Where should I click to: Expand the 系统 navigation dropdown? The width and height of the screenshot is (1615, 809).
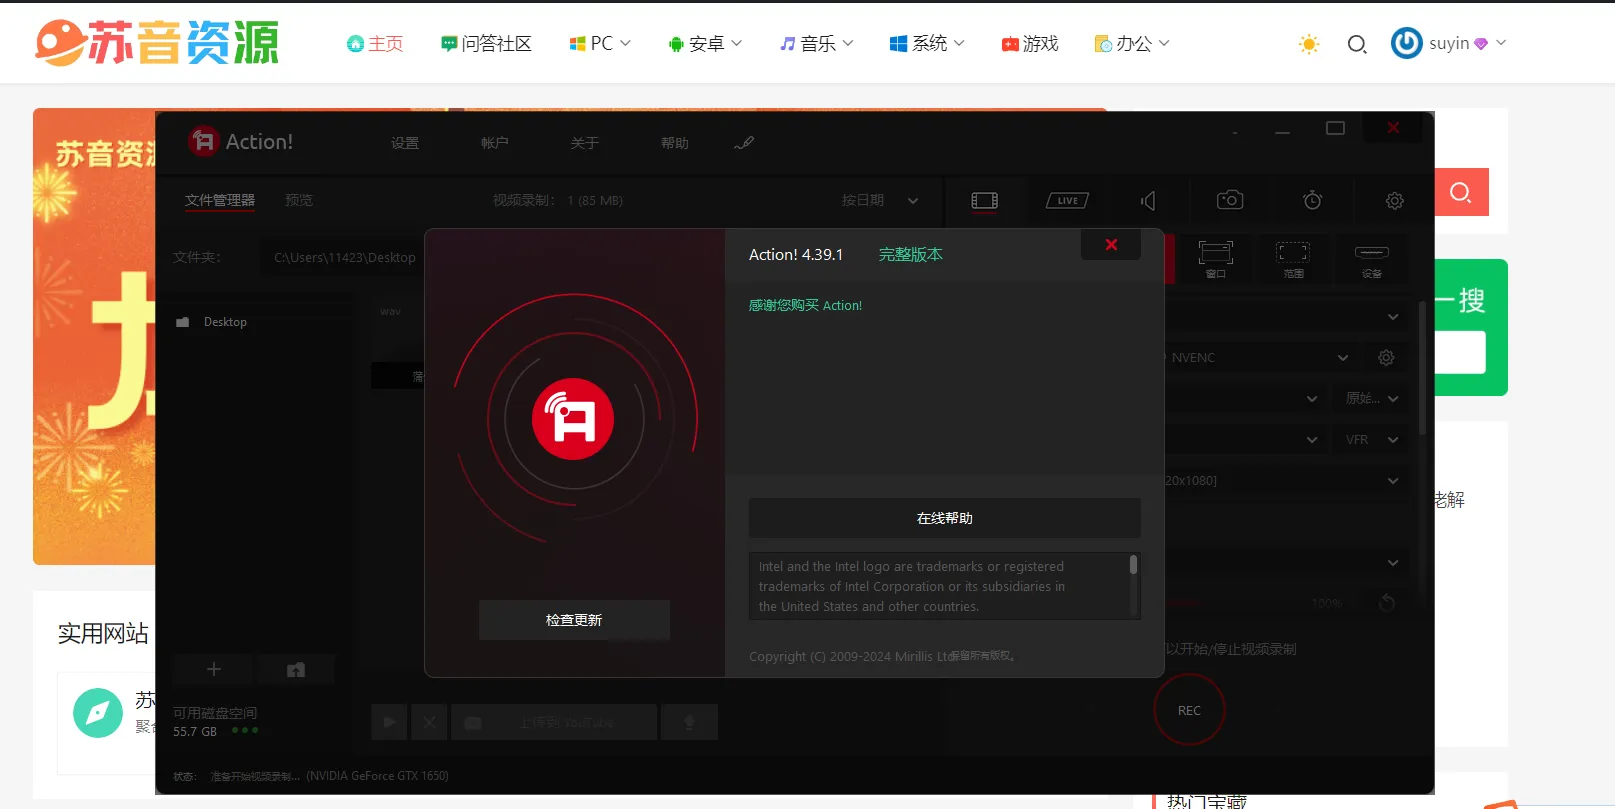(928, 44)
